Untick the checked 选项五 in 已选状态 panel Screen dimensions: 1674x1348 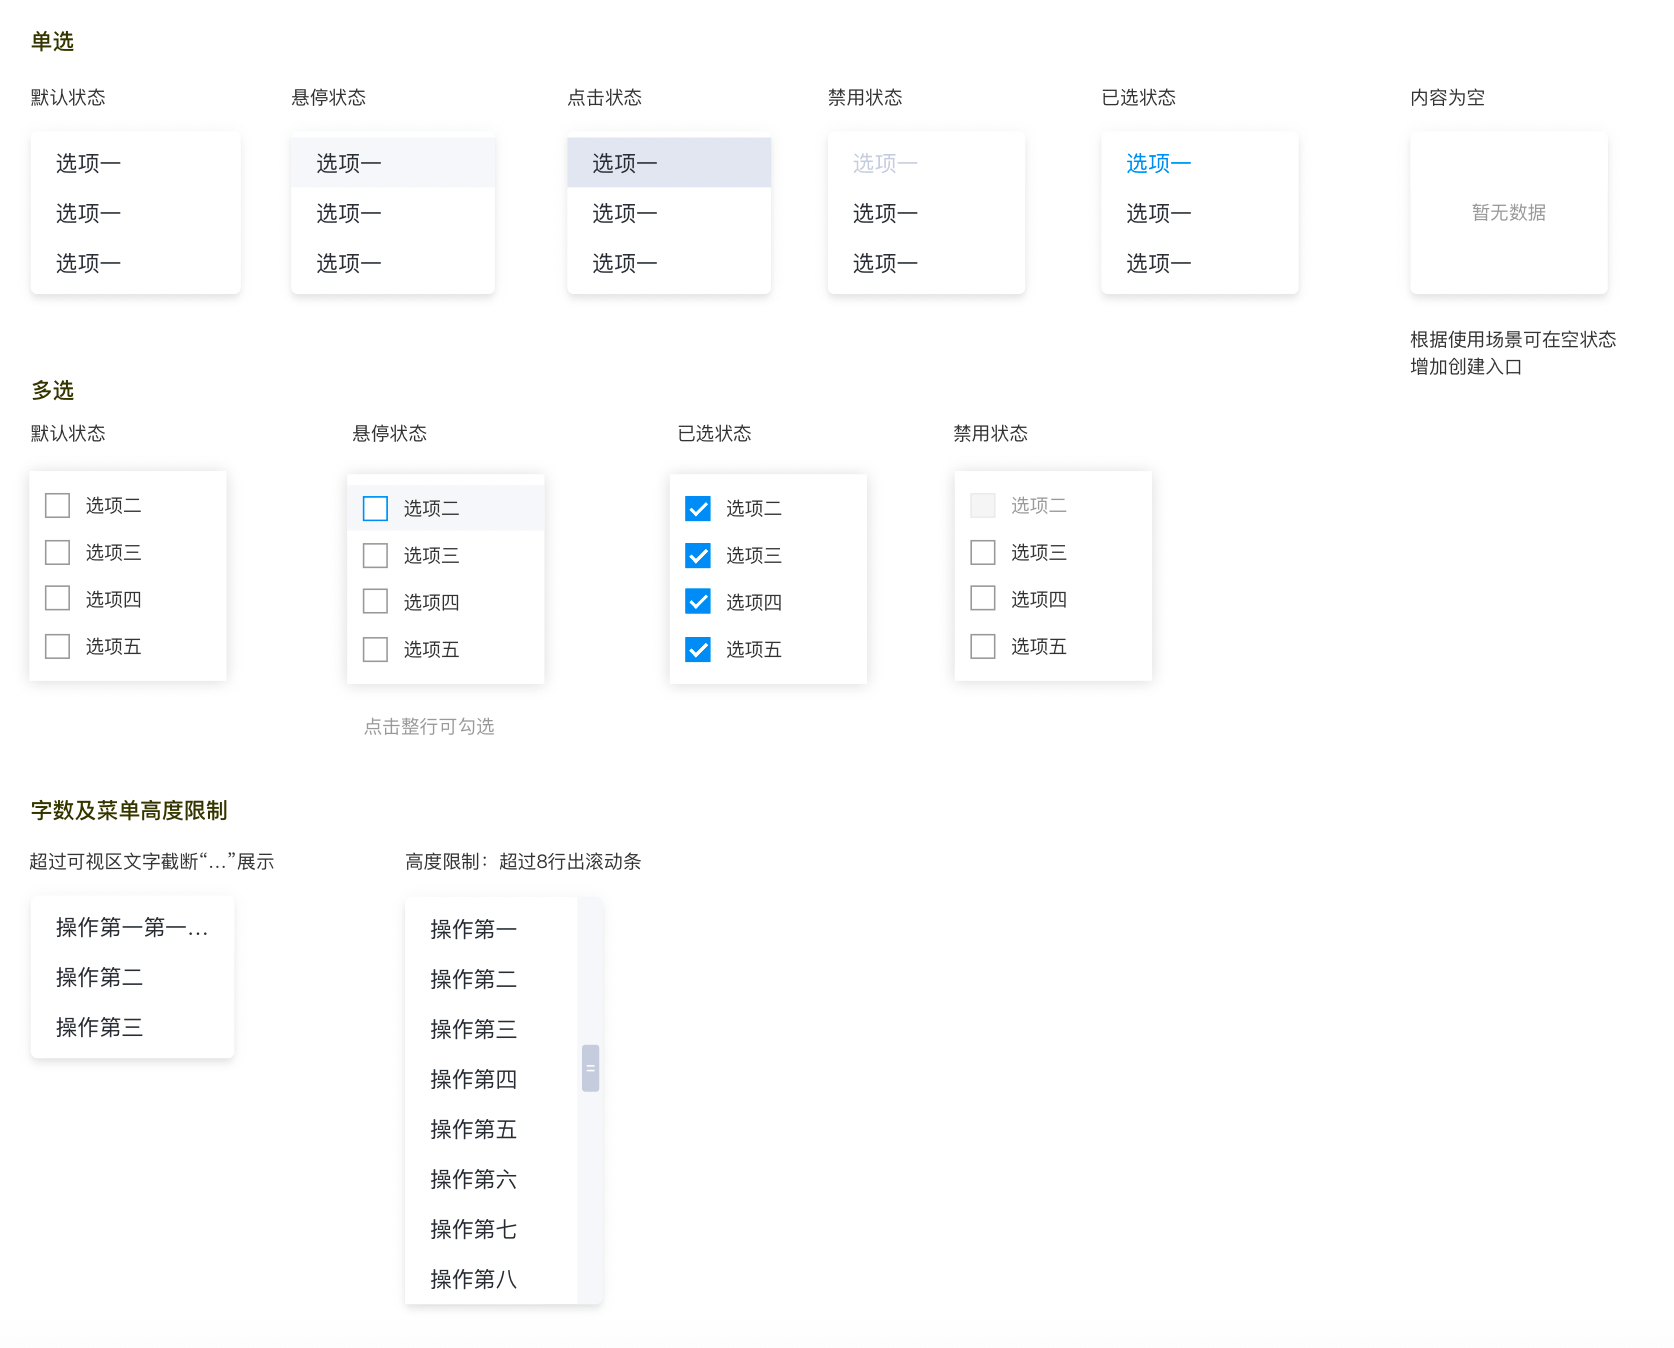click(x=698, y=649)
